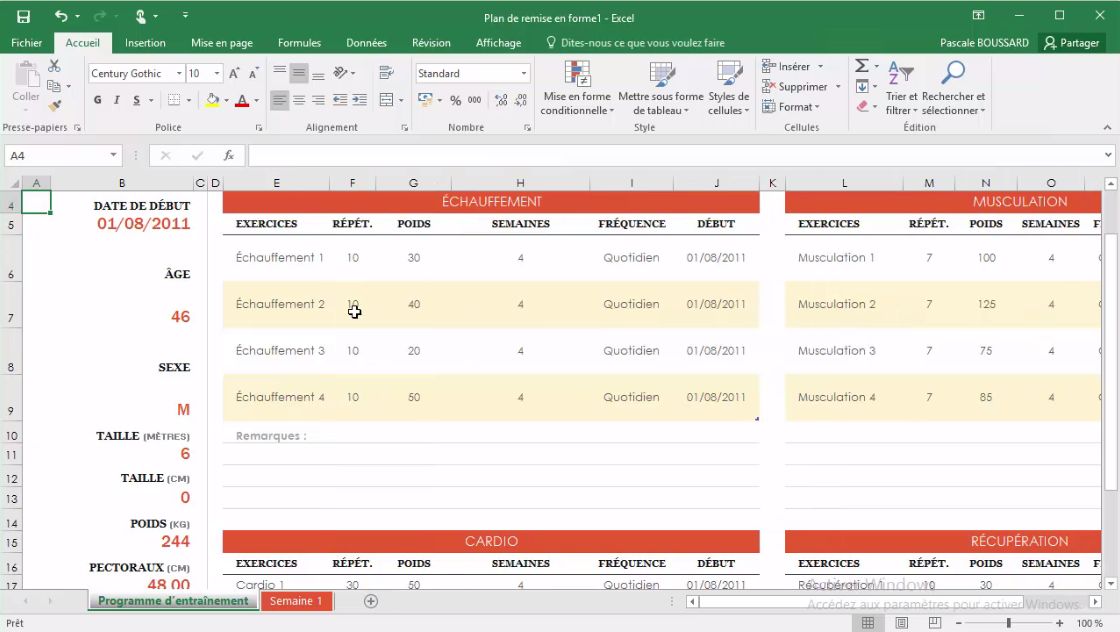This screenshot has width=1120, height=632.
Task: Click Insérer in the Cellules group
Action: click(794, 64)
